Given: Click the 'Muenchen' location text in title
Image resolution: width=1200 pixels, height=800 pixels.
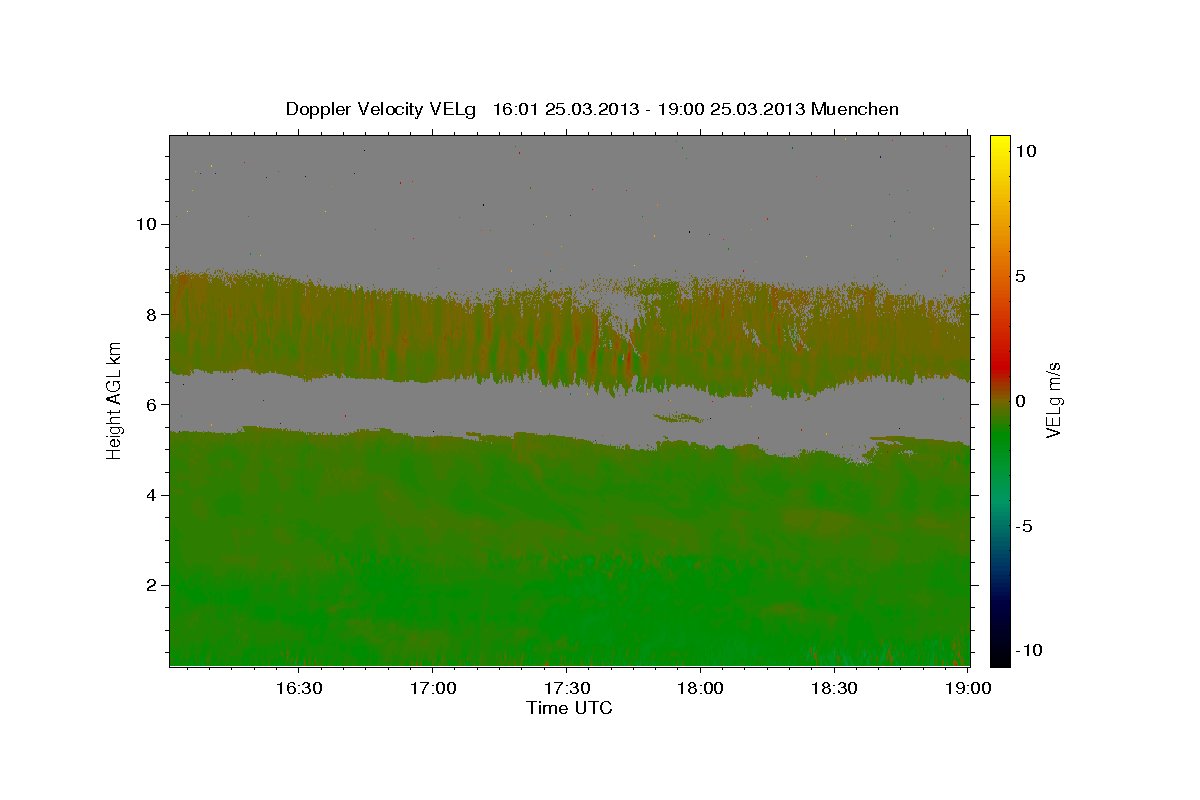Looking at the screenshot, I should click(856, 109).
